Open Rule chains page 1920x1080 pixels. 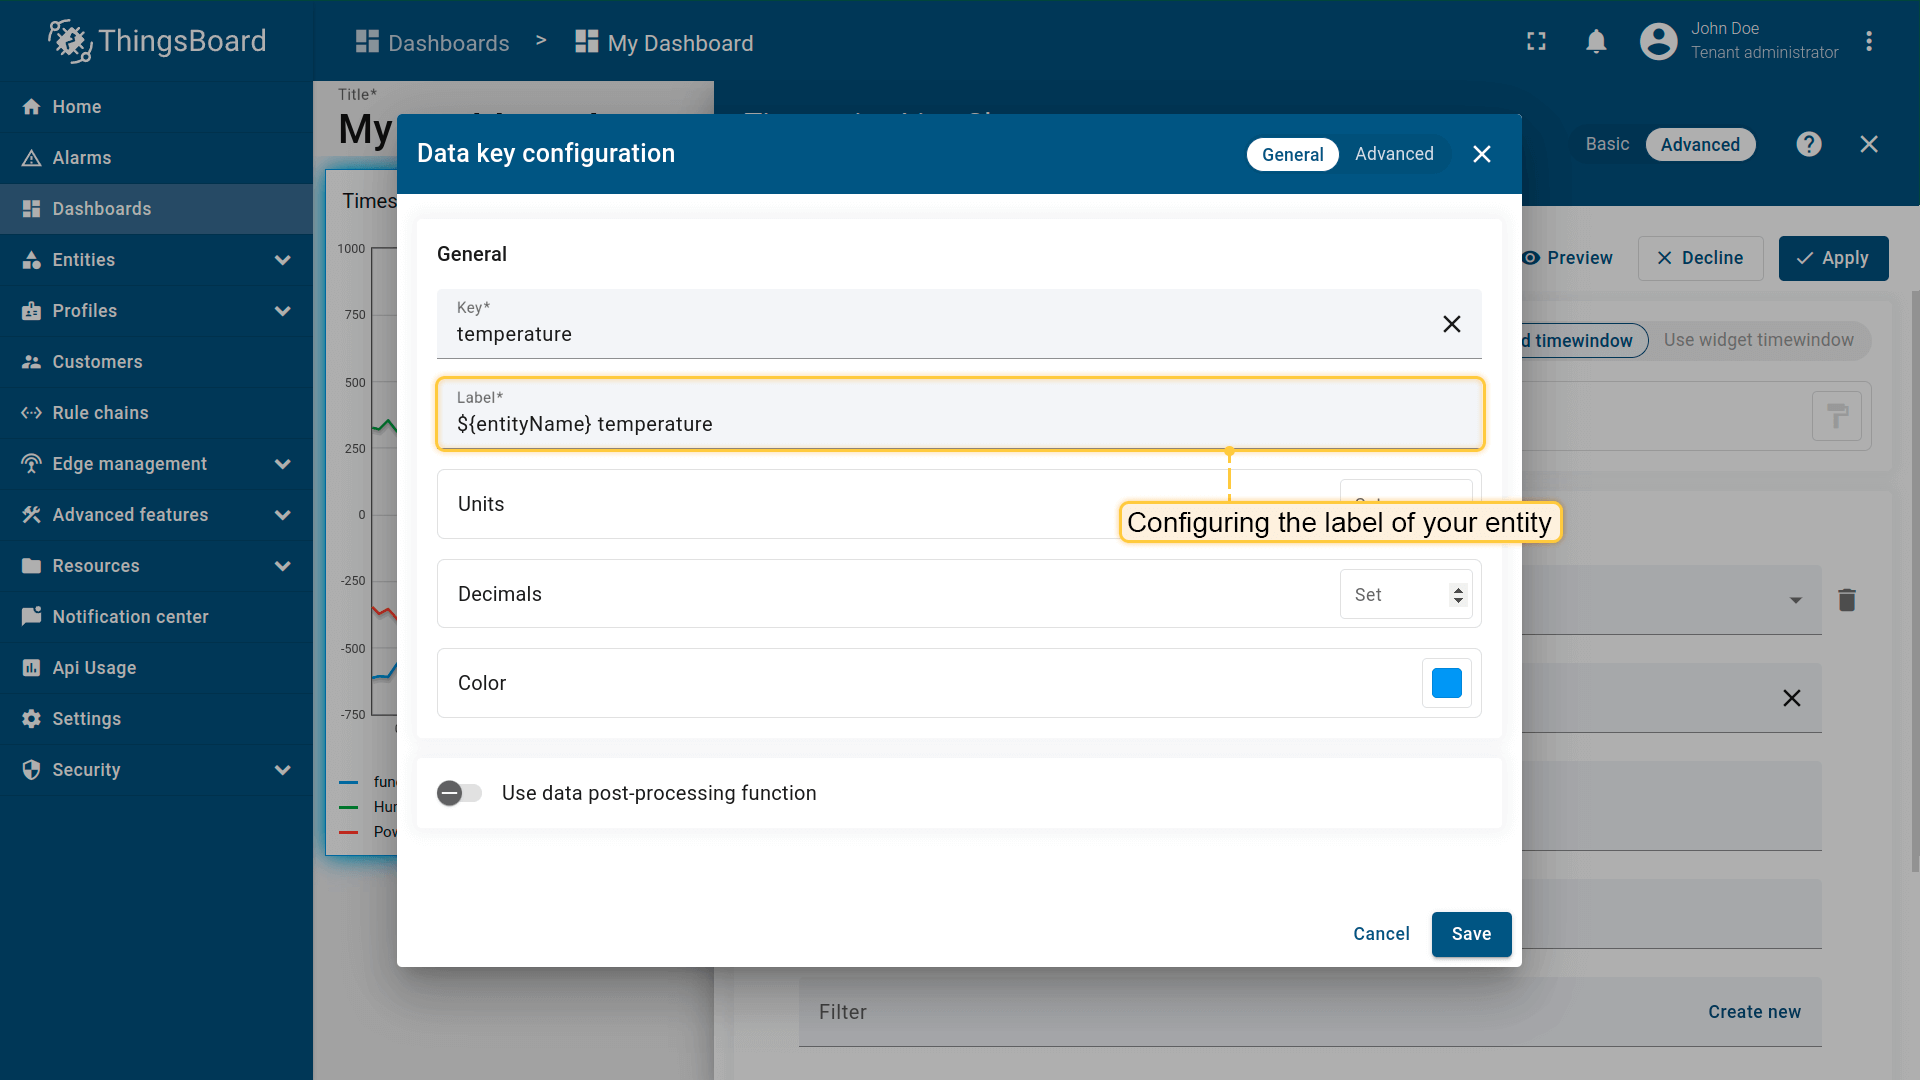pos(100,413)
